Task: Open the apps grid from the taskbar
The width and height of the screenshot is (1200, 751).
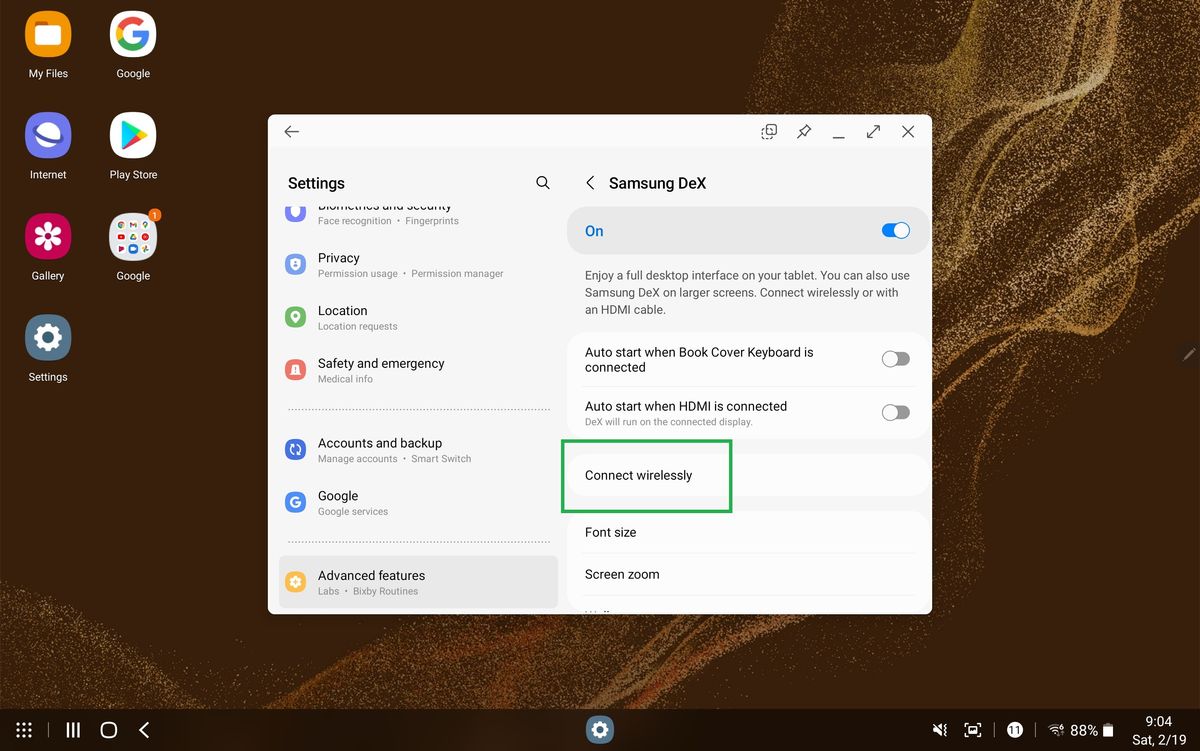Action: (x=24, y=730)
